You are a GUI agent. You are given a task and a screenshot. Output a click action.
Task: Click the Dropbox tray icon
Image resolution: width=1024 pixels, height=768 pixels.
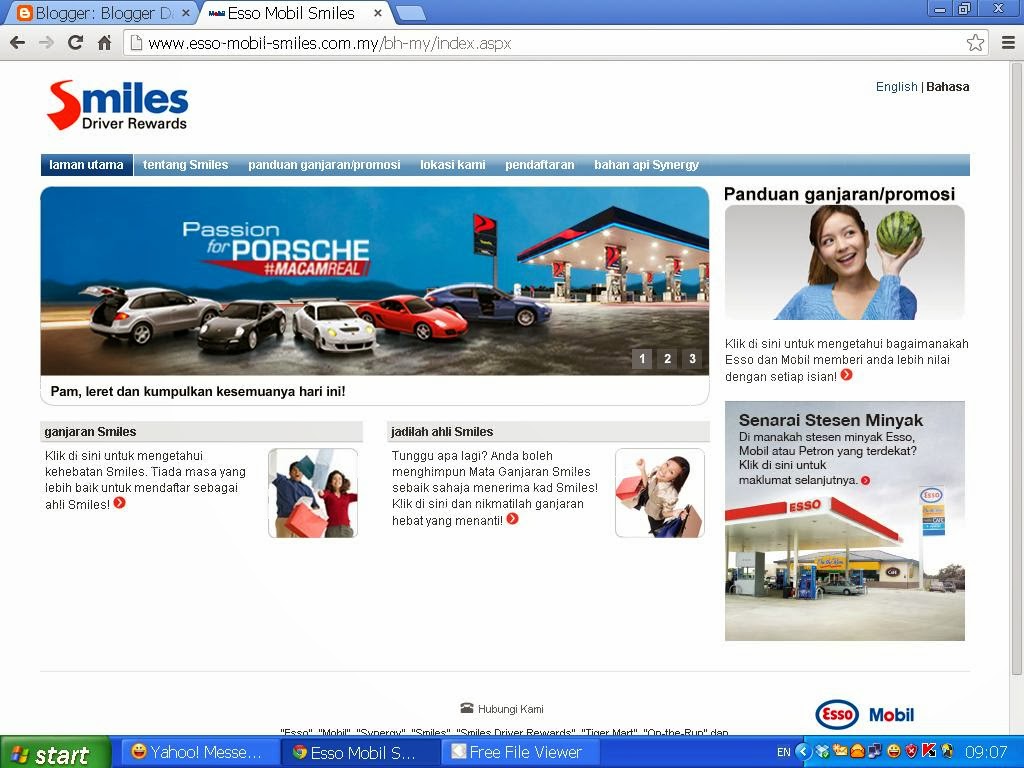pyautogui.click(x=822, y=752)
